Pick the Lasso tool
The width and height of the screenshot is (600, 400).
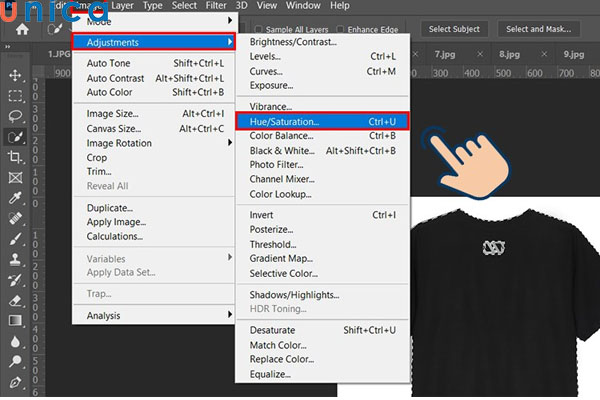[x=15, y=116]
